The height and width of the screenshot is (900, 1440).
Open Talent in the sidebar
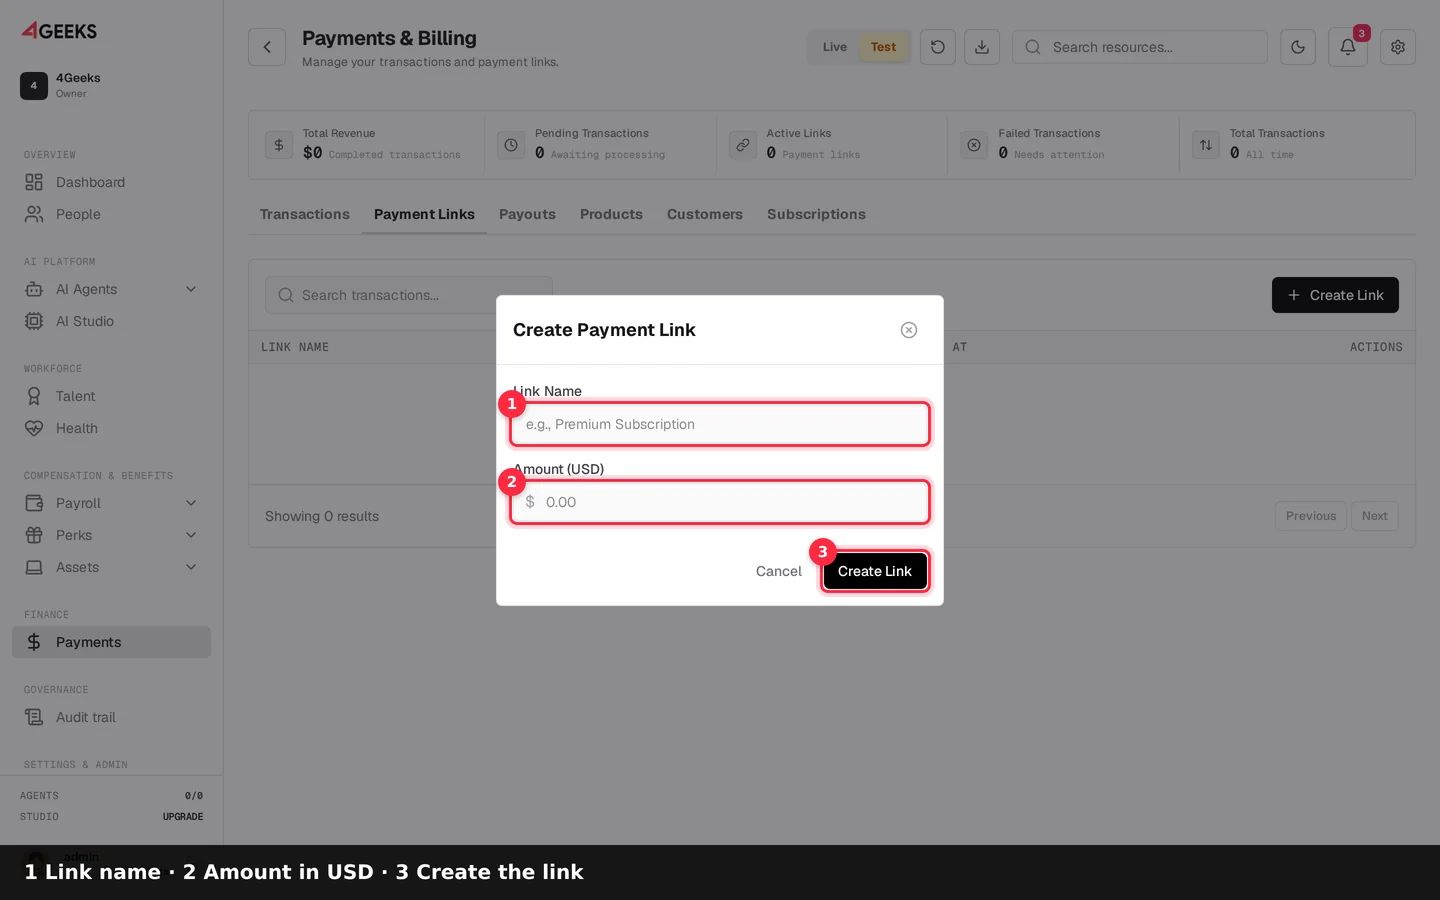(x=111, y=396)
